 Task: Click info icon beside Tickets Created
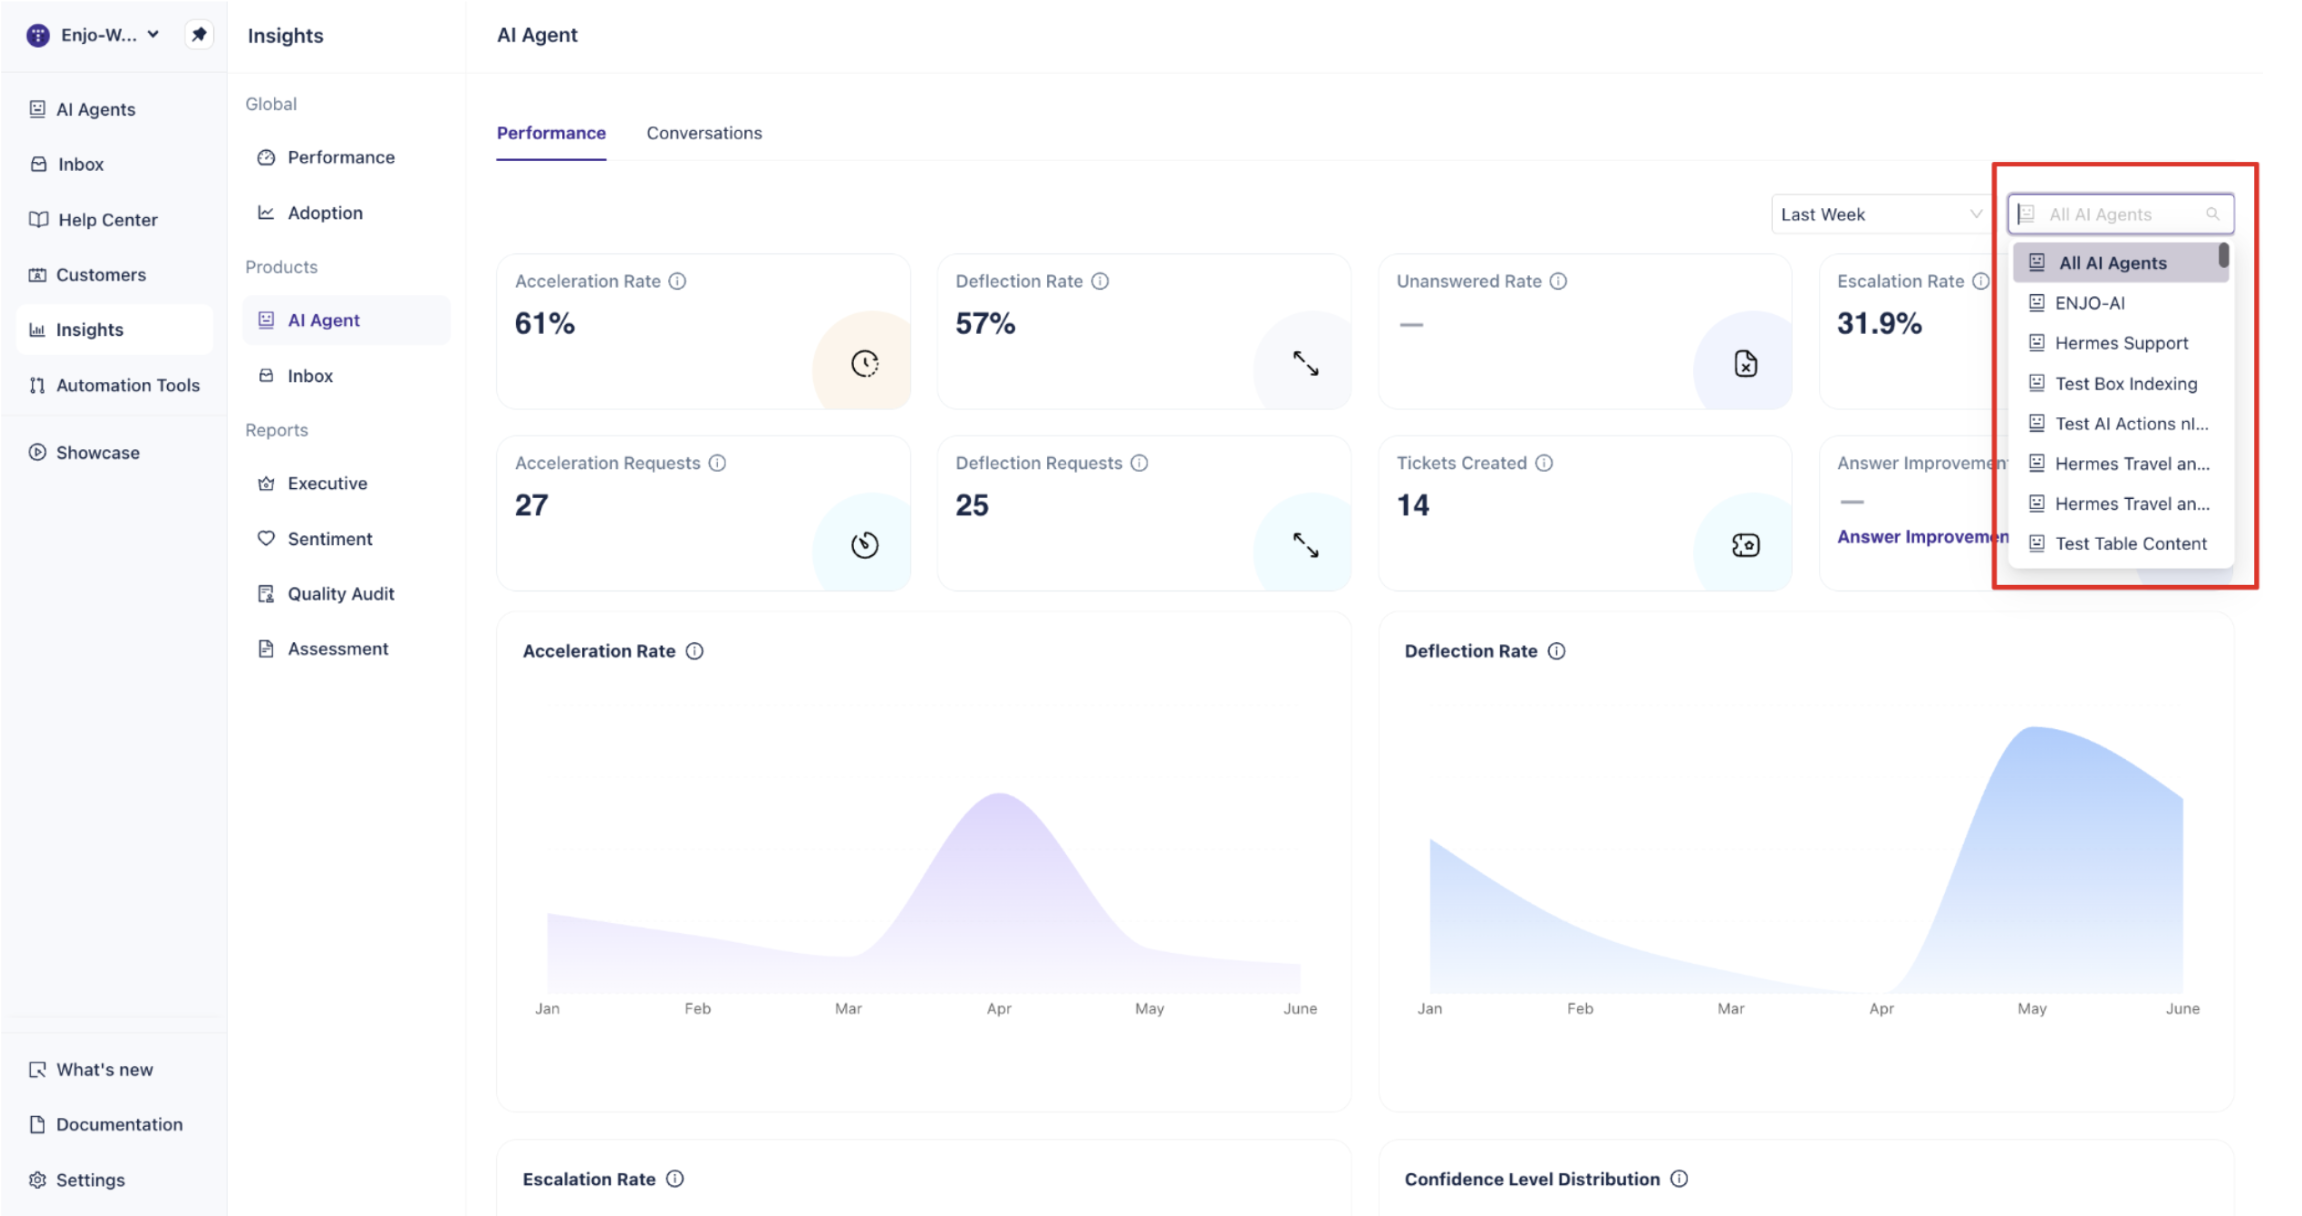coord(1544,463)
